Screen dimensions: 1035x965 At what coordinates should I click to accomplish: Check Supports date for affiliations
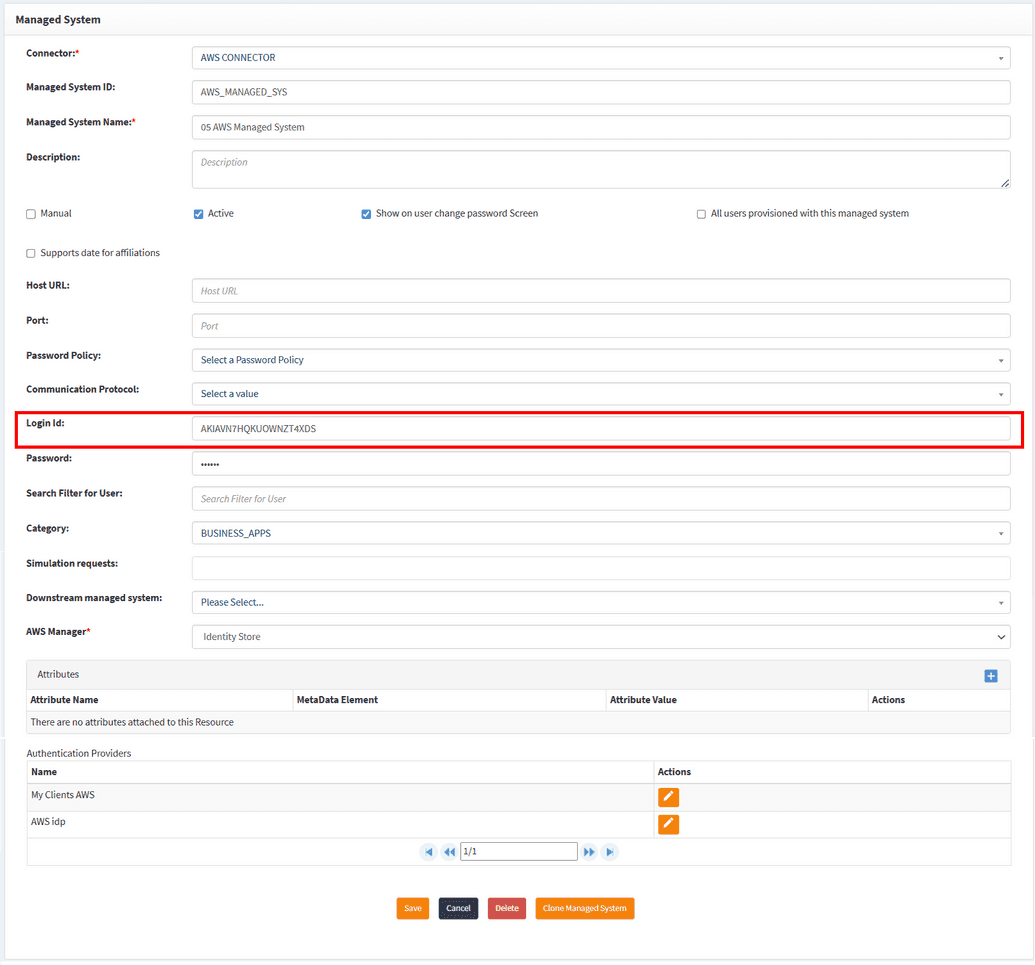(30, 252)
